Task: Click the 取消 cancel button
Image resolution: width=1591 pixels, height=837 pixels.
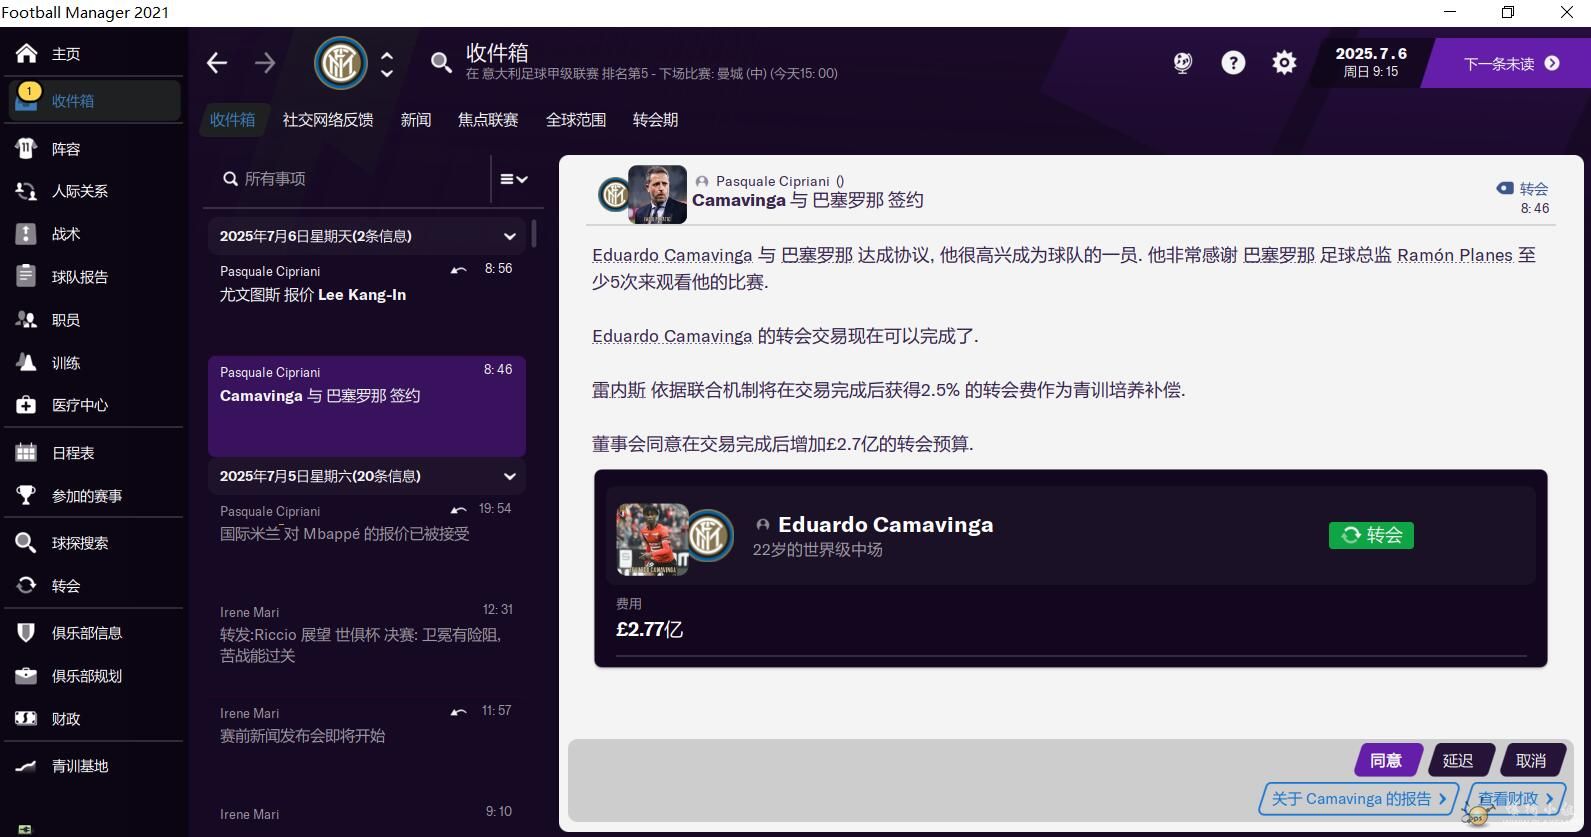Action: (1532, 761)
